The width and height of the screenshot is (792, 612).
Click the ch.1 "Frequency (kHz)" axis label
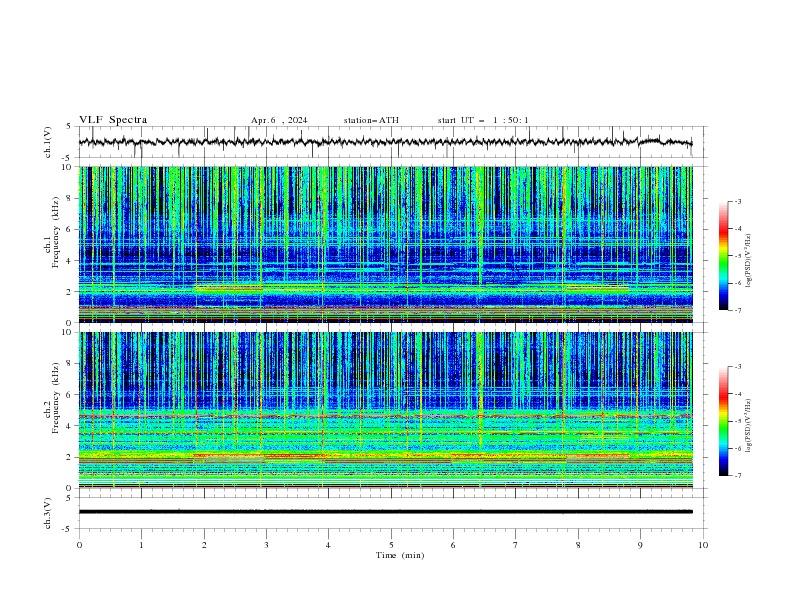click(x=56, y=232)
